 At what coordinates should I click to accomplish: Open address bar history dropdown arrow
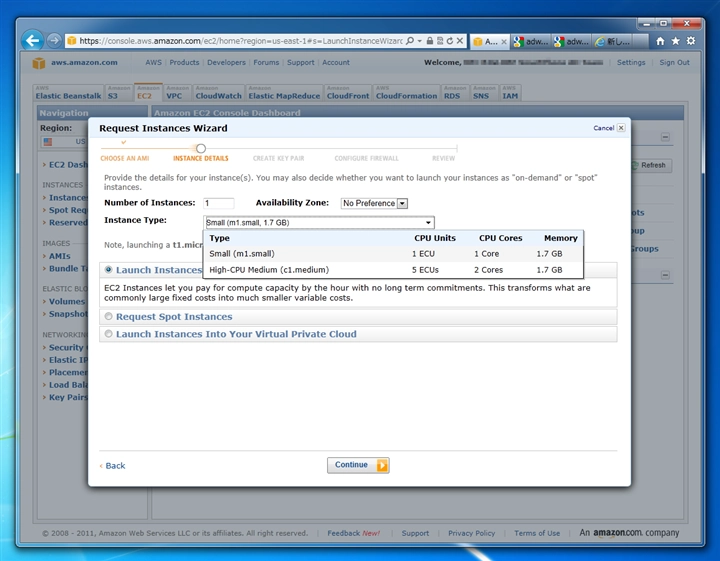pos(420,41)
